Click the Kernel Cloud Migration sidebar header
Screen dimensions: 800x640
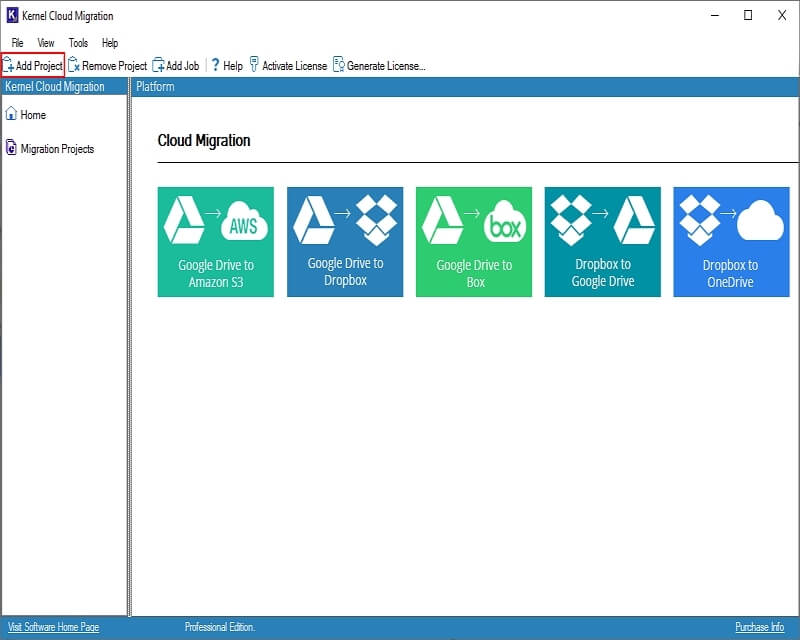pos(64,87)
